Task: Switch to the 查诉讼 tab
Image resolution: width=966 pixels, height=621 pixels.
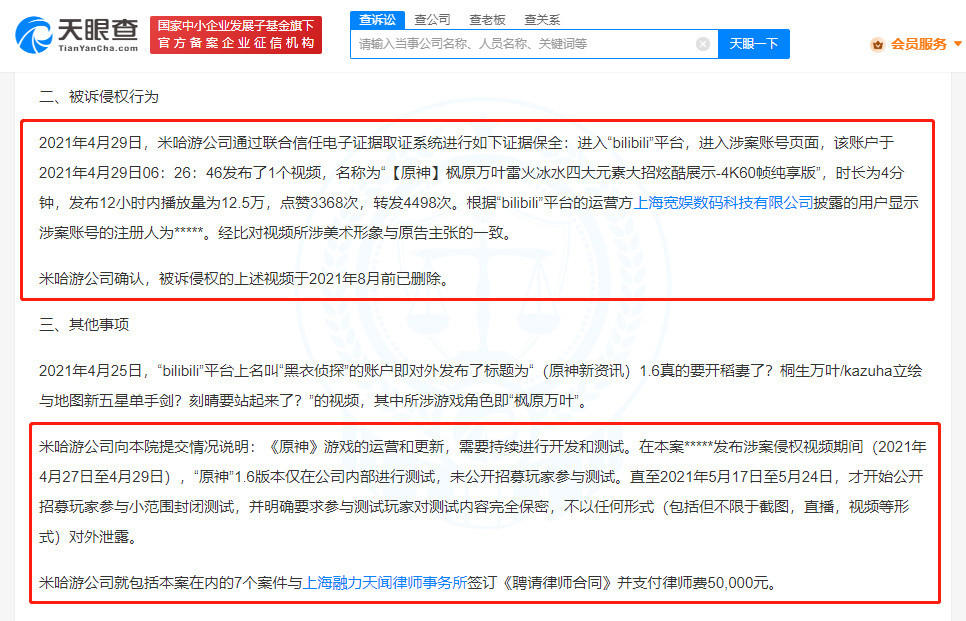Action: 377,20
